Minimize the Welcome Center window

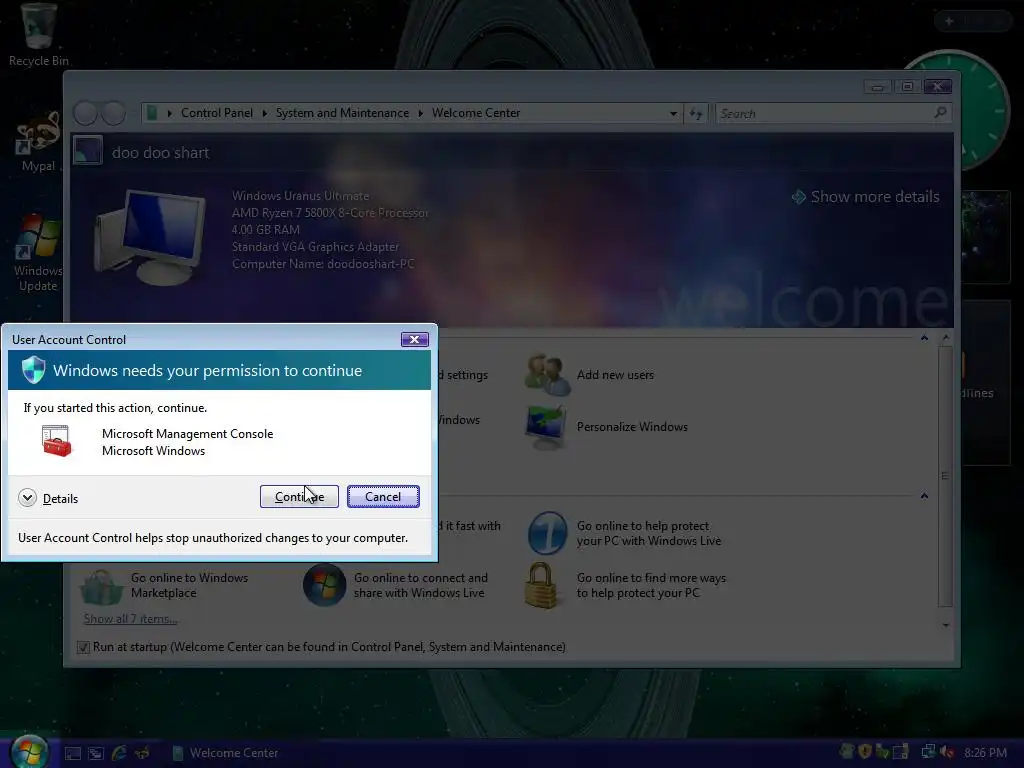[x=878, y=86]
